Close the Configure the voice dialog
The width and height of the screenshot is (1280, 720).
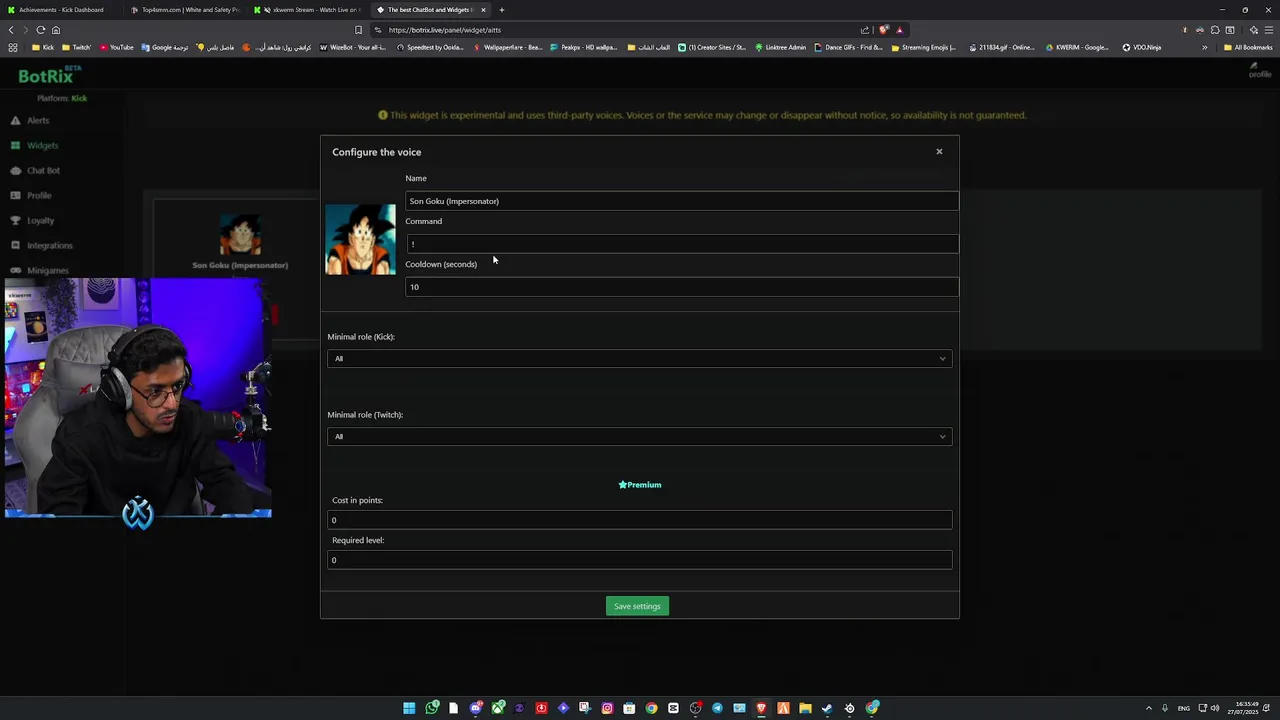pos(939,151)
